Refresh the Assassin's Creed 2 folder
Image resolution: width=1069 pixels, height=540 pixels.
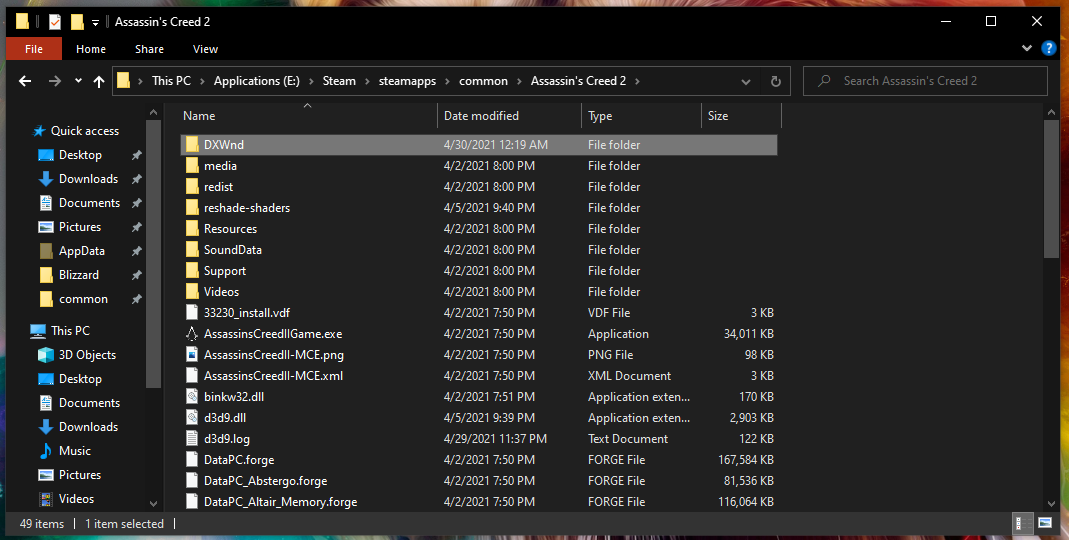pos(775,81)
